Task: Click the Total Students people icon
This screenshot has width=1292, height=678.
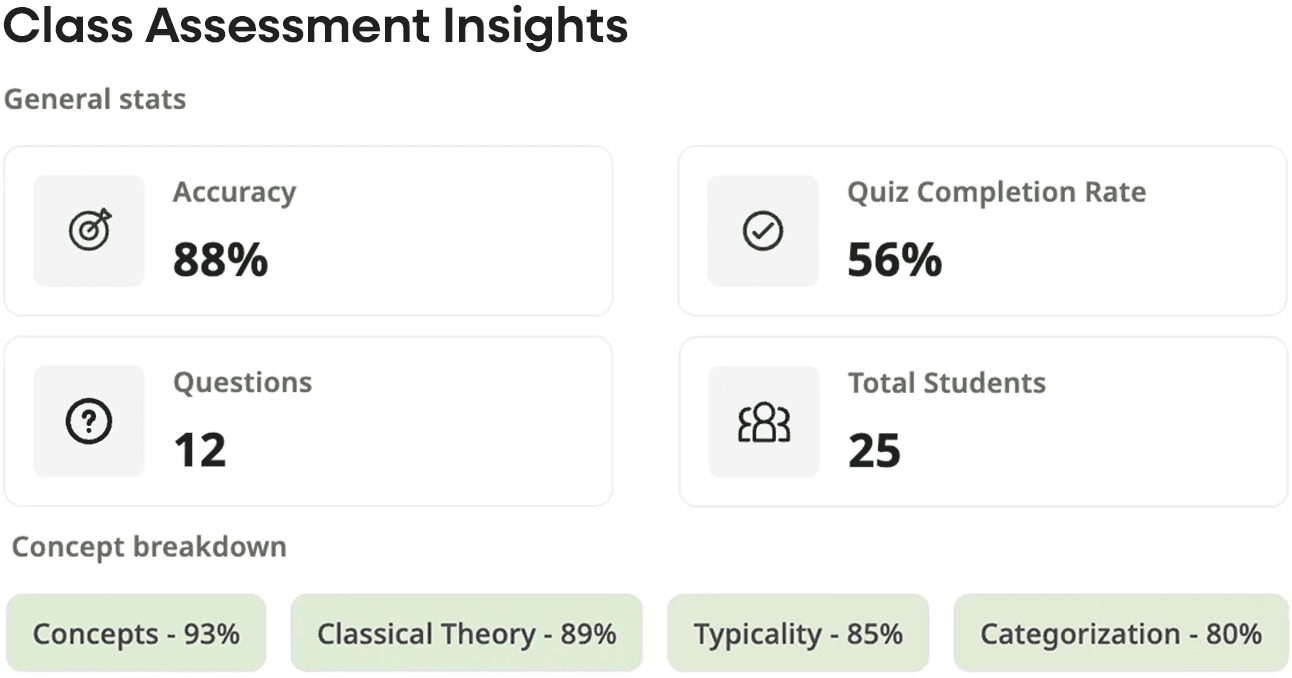Action: (x=764, y=422)
